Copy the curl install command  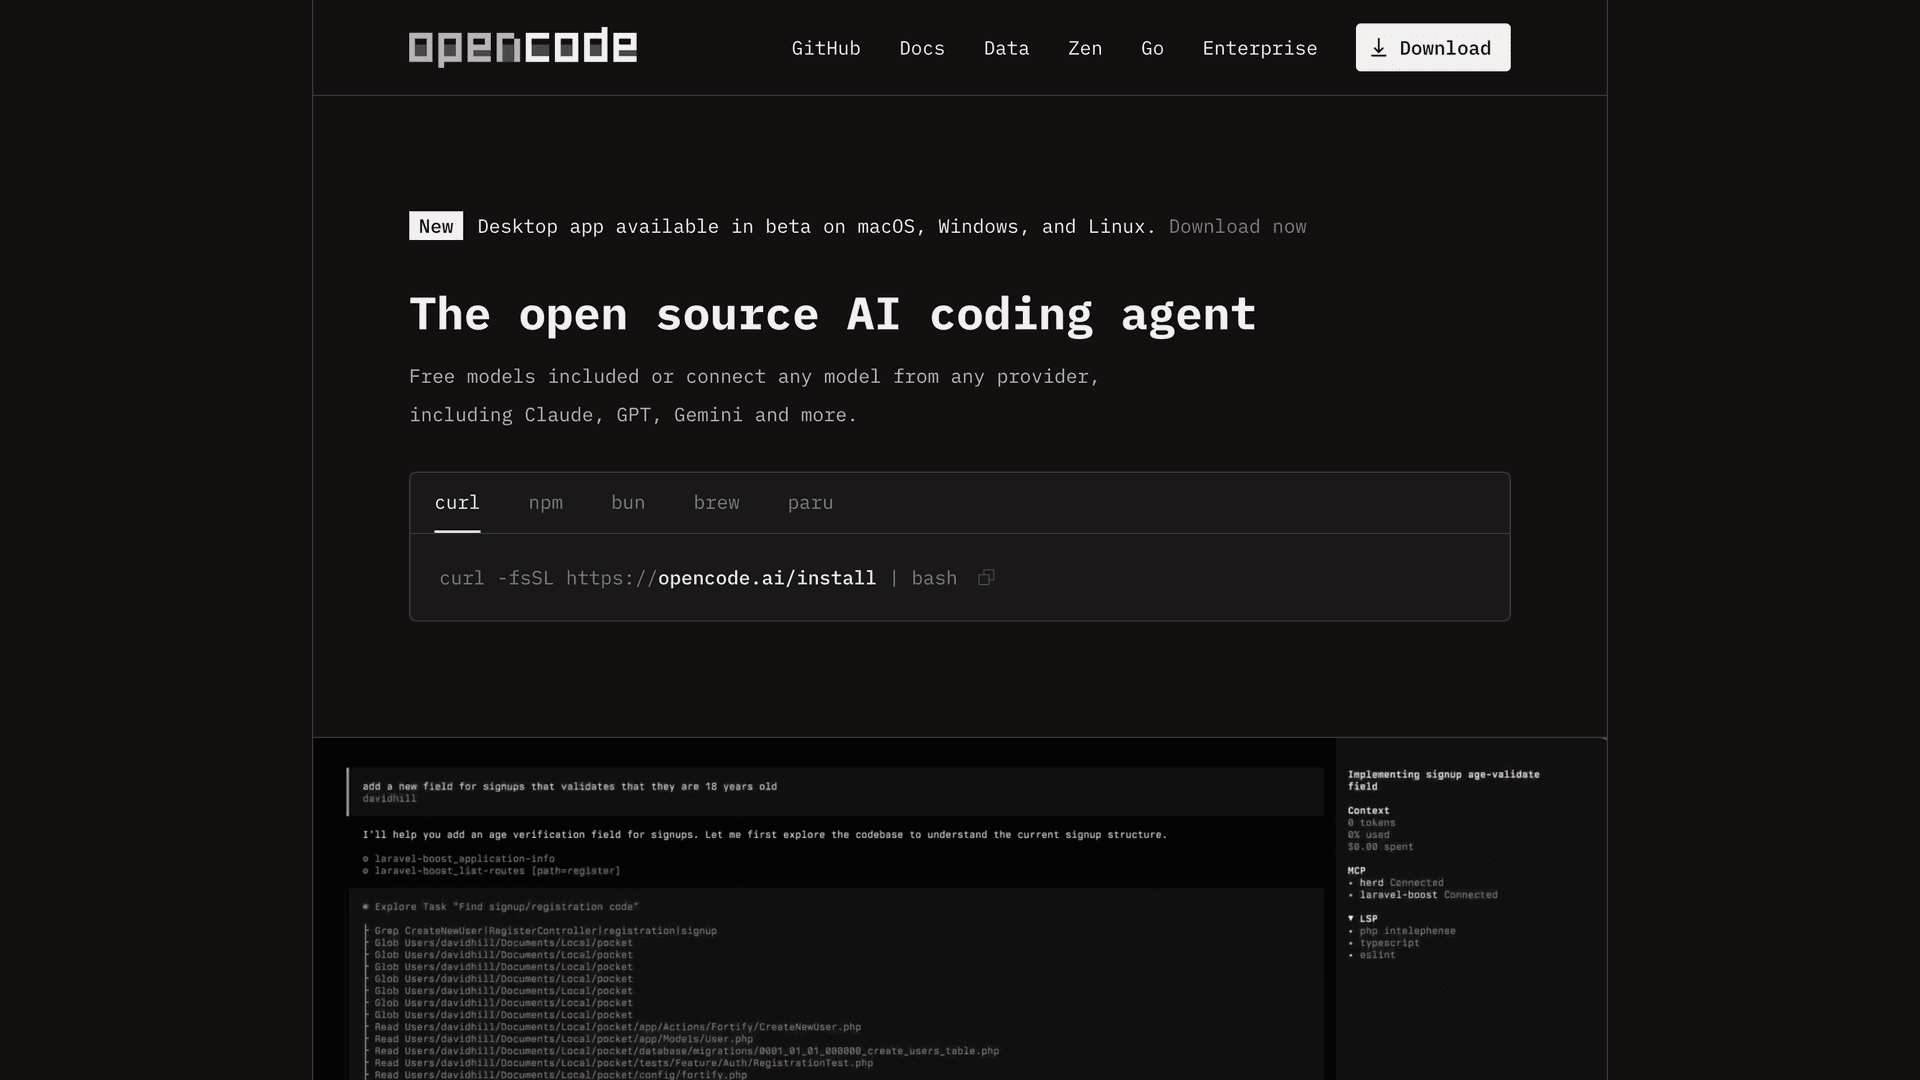pyautogui.click(x=986, y=578)
